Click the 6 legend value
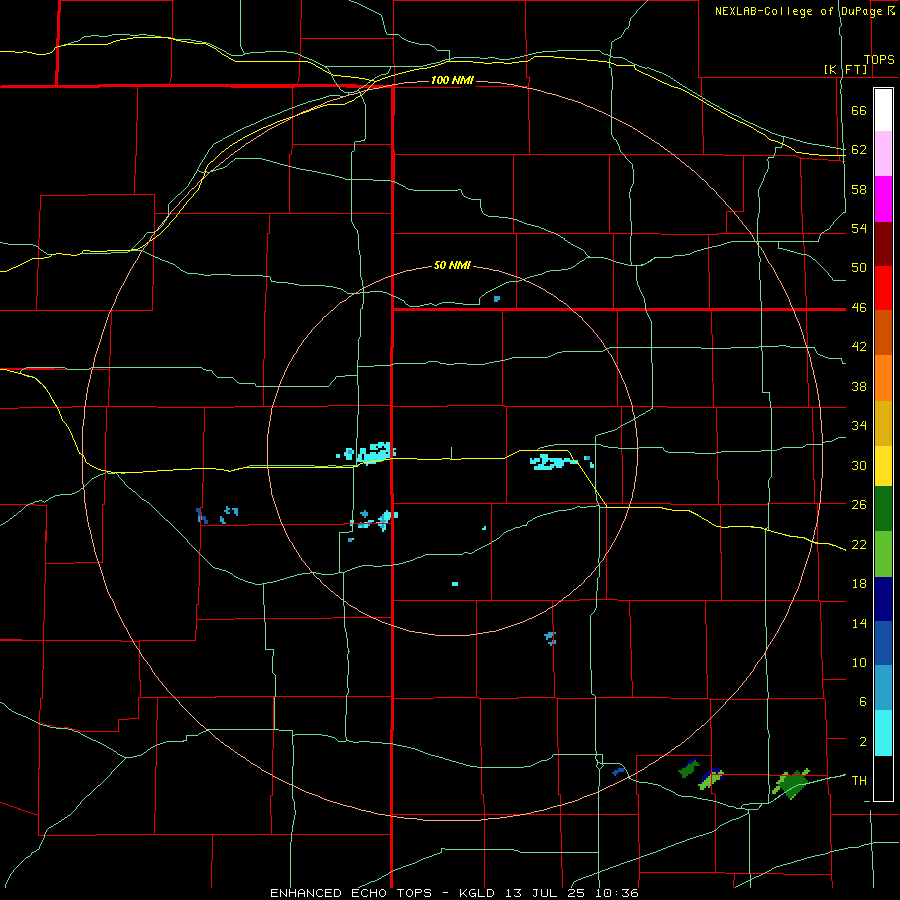The height and width of the screenshot is (900, 900). point(863,702)
